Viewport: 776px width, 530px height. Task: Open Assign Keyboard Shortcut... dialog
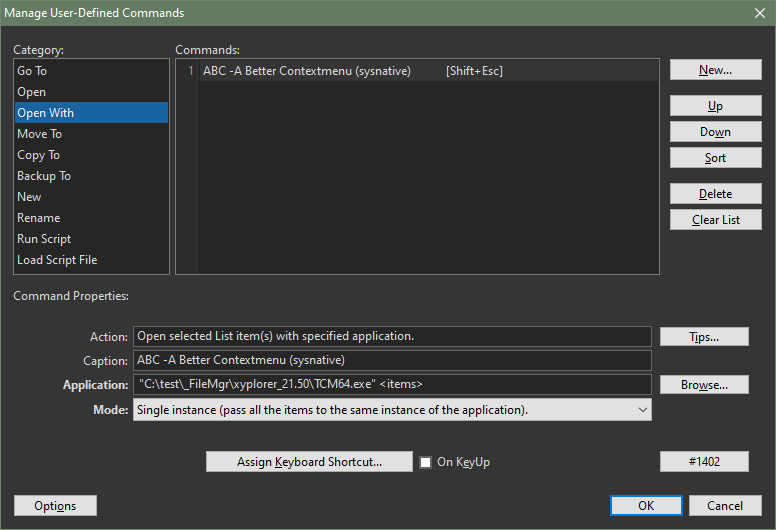pyautogui.click(x=309, y=462)
